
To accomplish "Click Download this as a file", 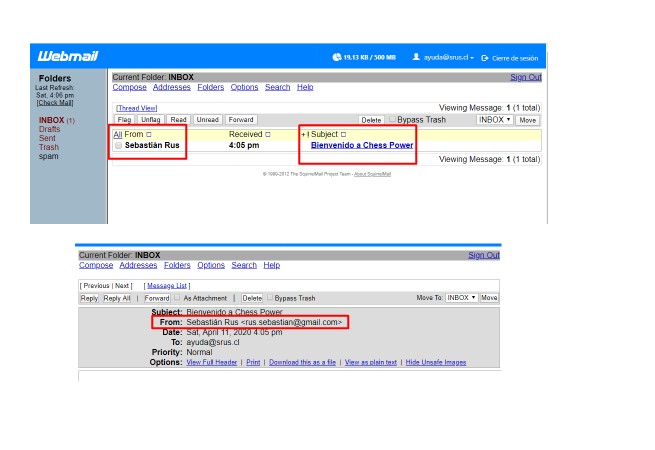I will [x=303, y=362].
